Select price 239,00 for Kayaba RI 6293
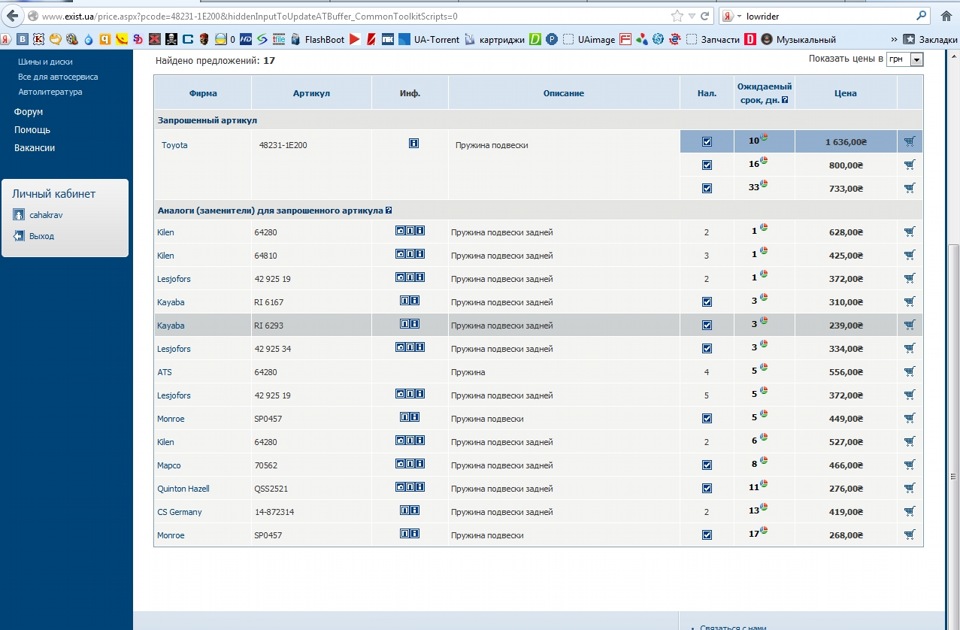 pos(846,326)
